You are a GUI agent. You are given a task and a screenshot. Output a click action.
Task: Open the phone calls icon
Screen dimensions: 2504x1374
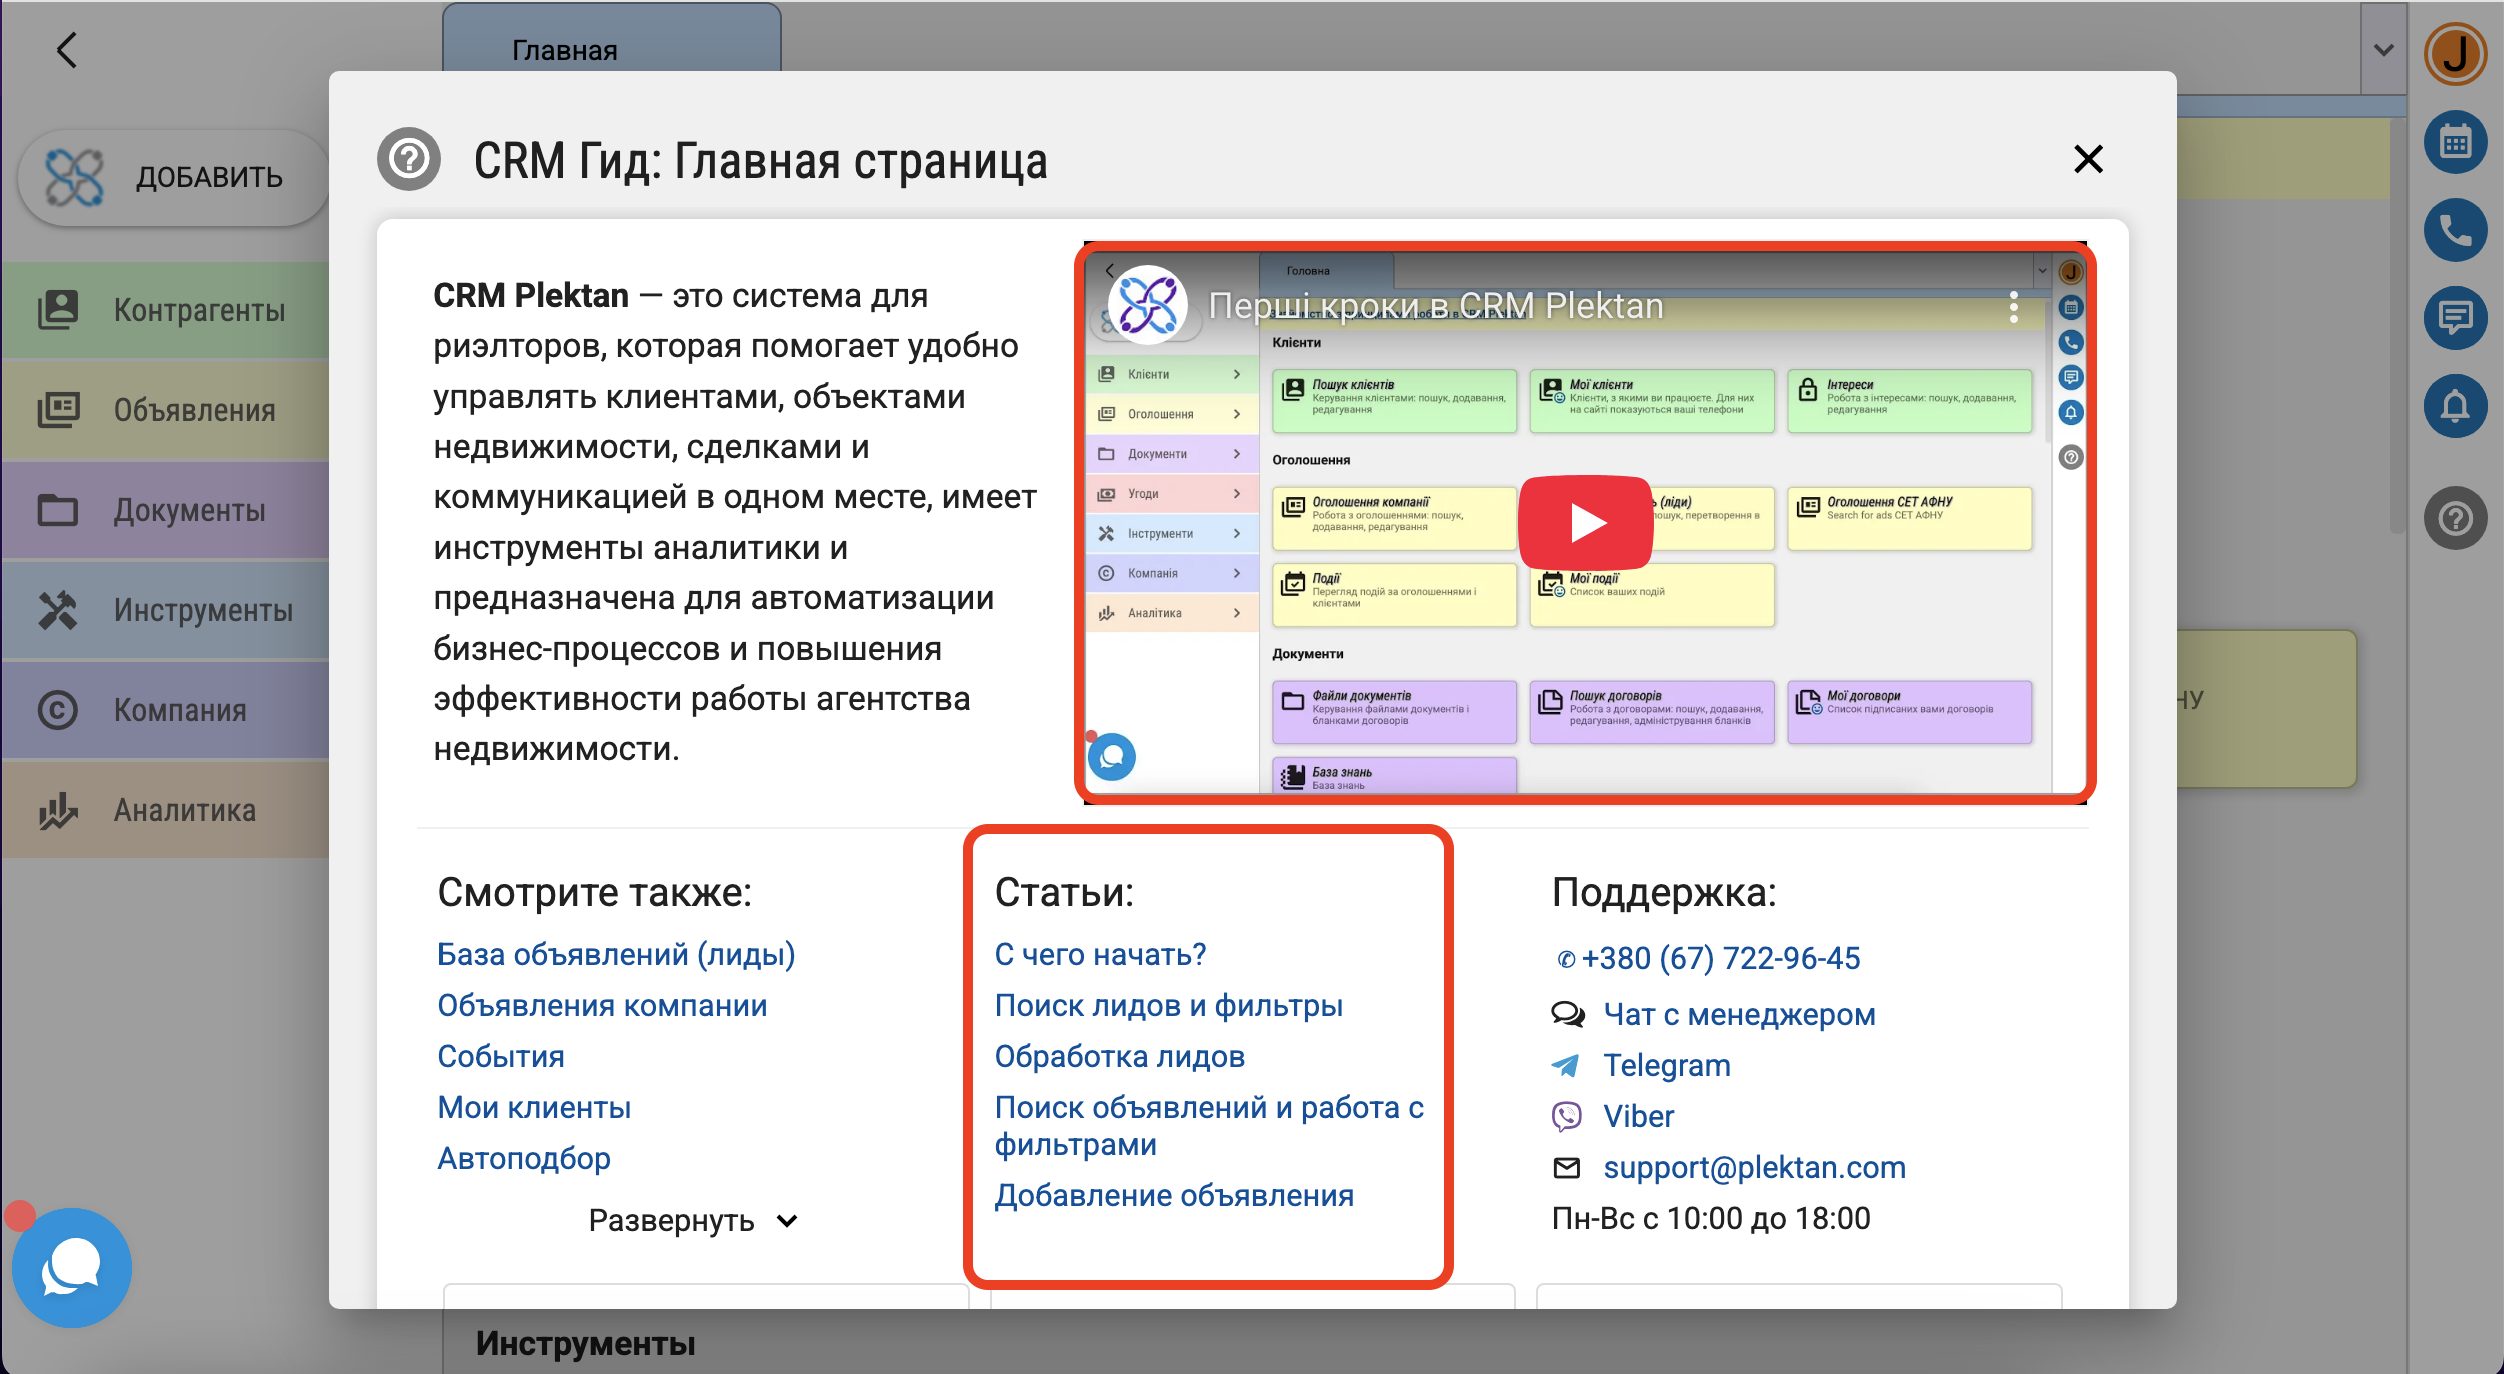coord(2455,230)
